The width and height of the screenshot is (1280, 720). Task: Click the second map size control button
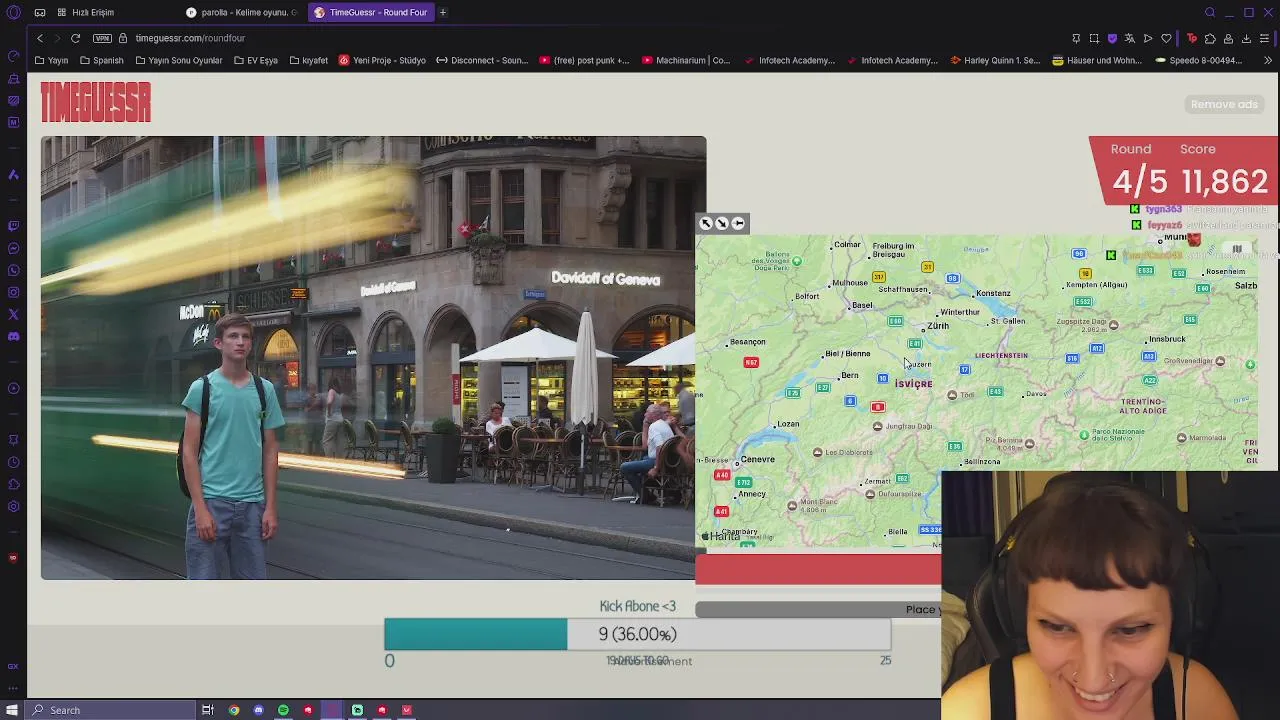point(722,224)
